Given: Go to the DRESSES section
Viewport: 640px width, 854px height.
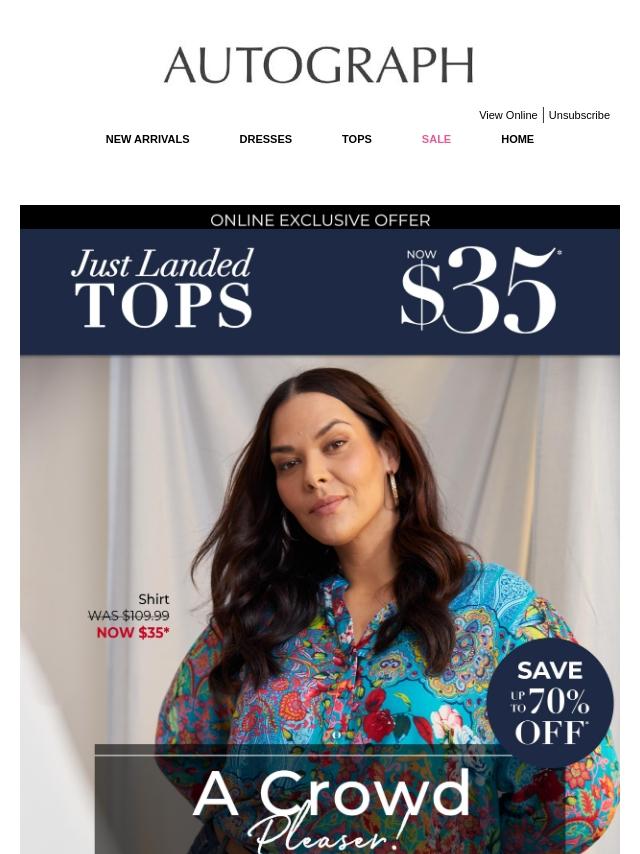Looking at the screenshot, I should pyautogui.click(x=265, y=139).
